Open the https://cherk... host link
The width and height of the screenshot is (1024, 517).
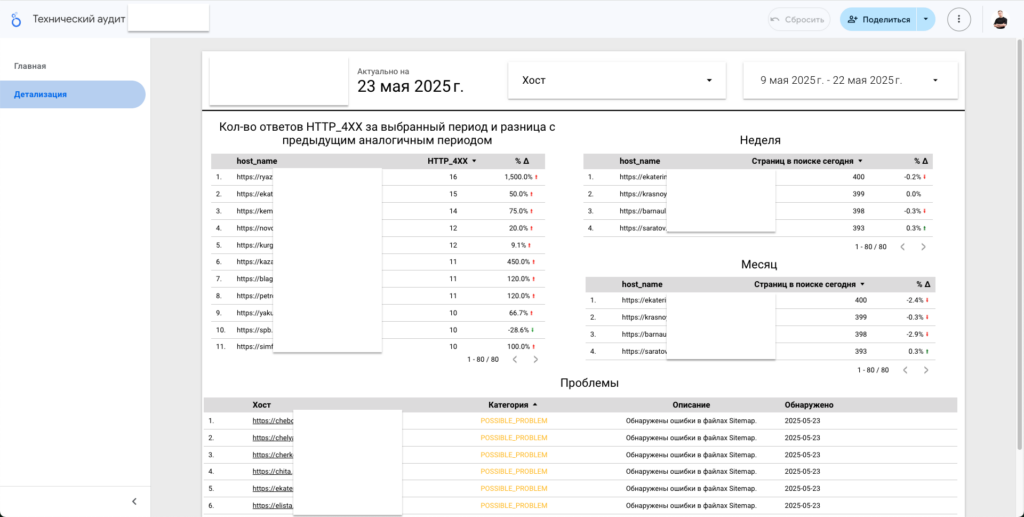[273, 454]
